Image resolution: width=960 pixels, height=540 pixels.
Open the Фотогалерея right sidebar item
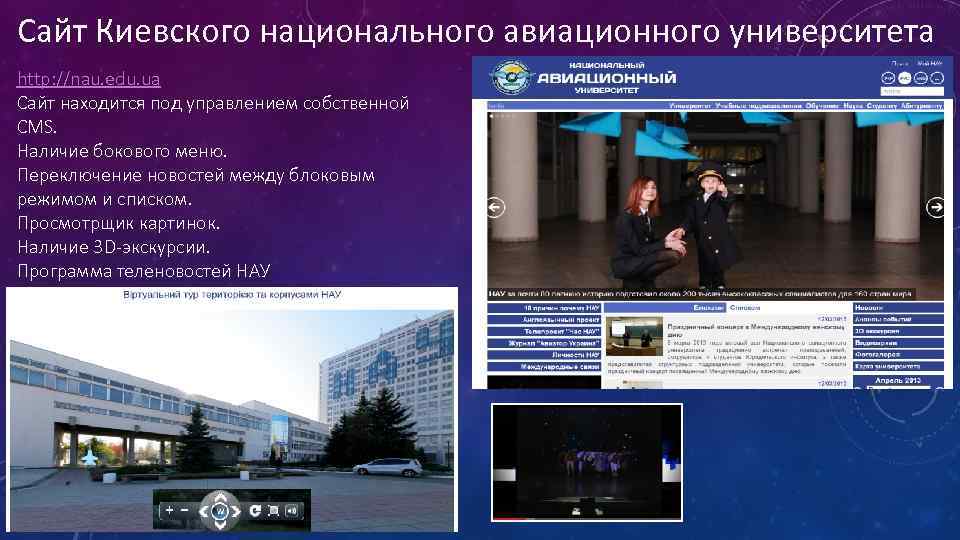898,354
